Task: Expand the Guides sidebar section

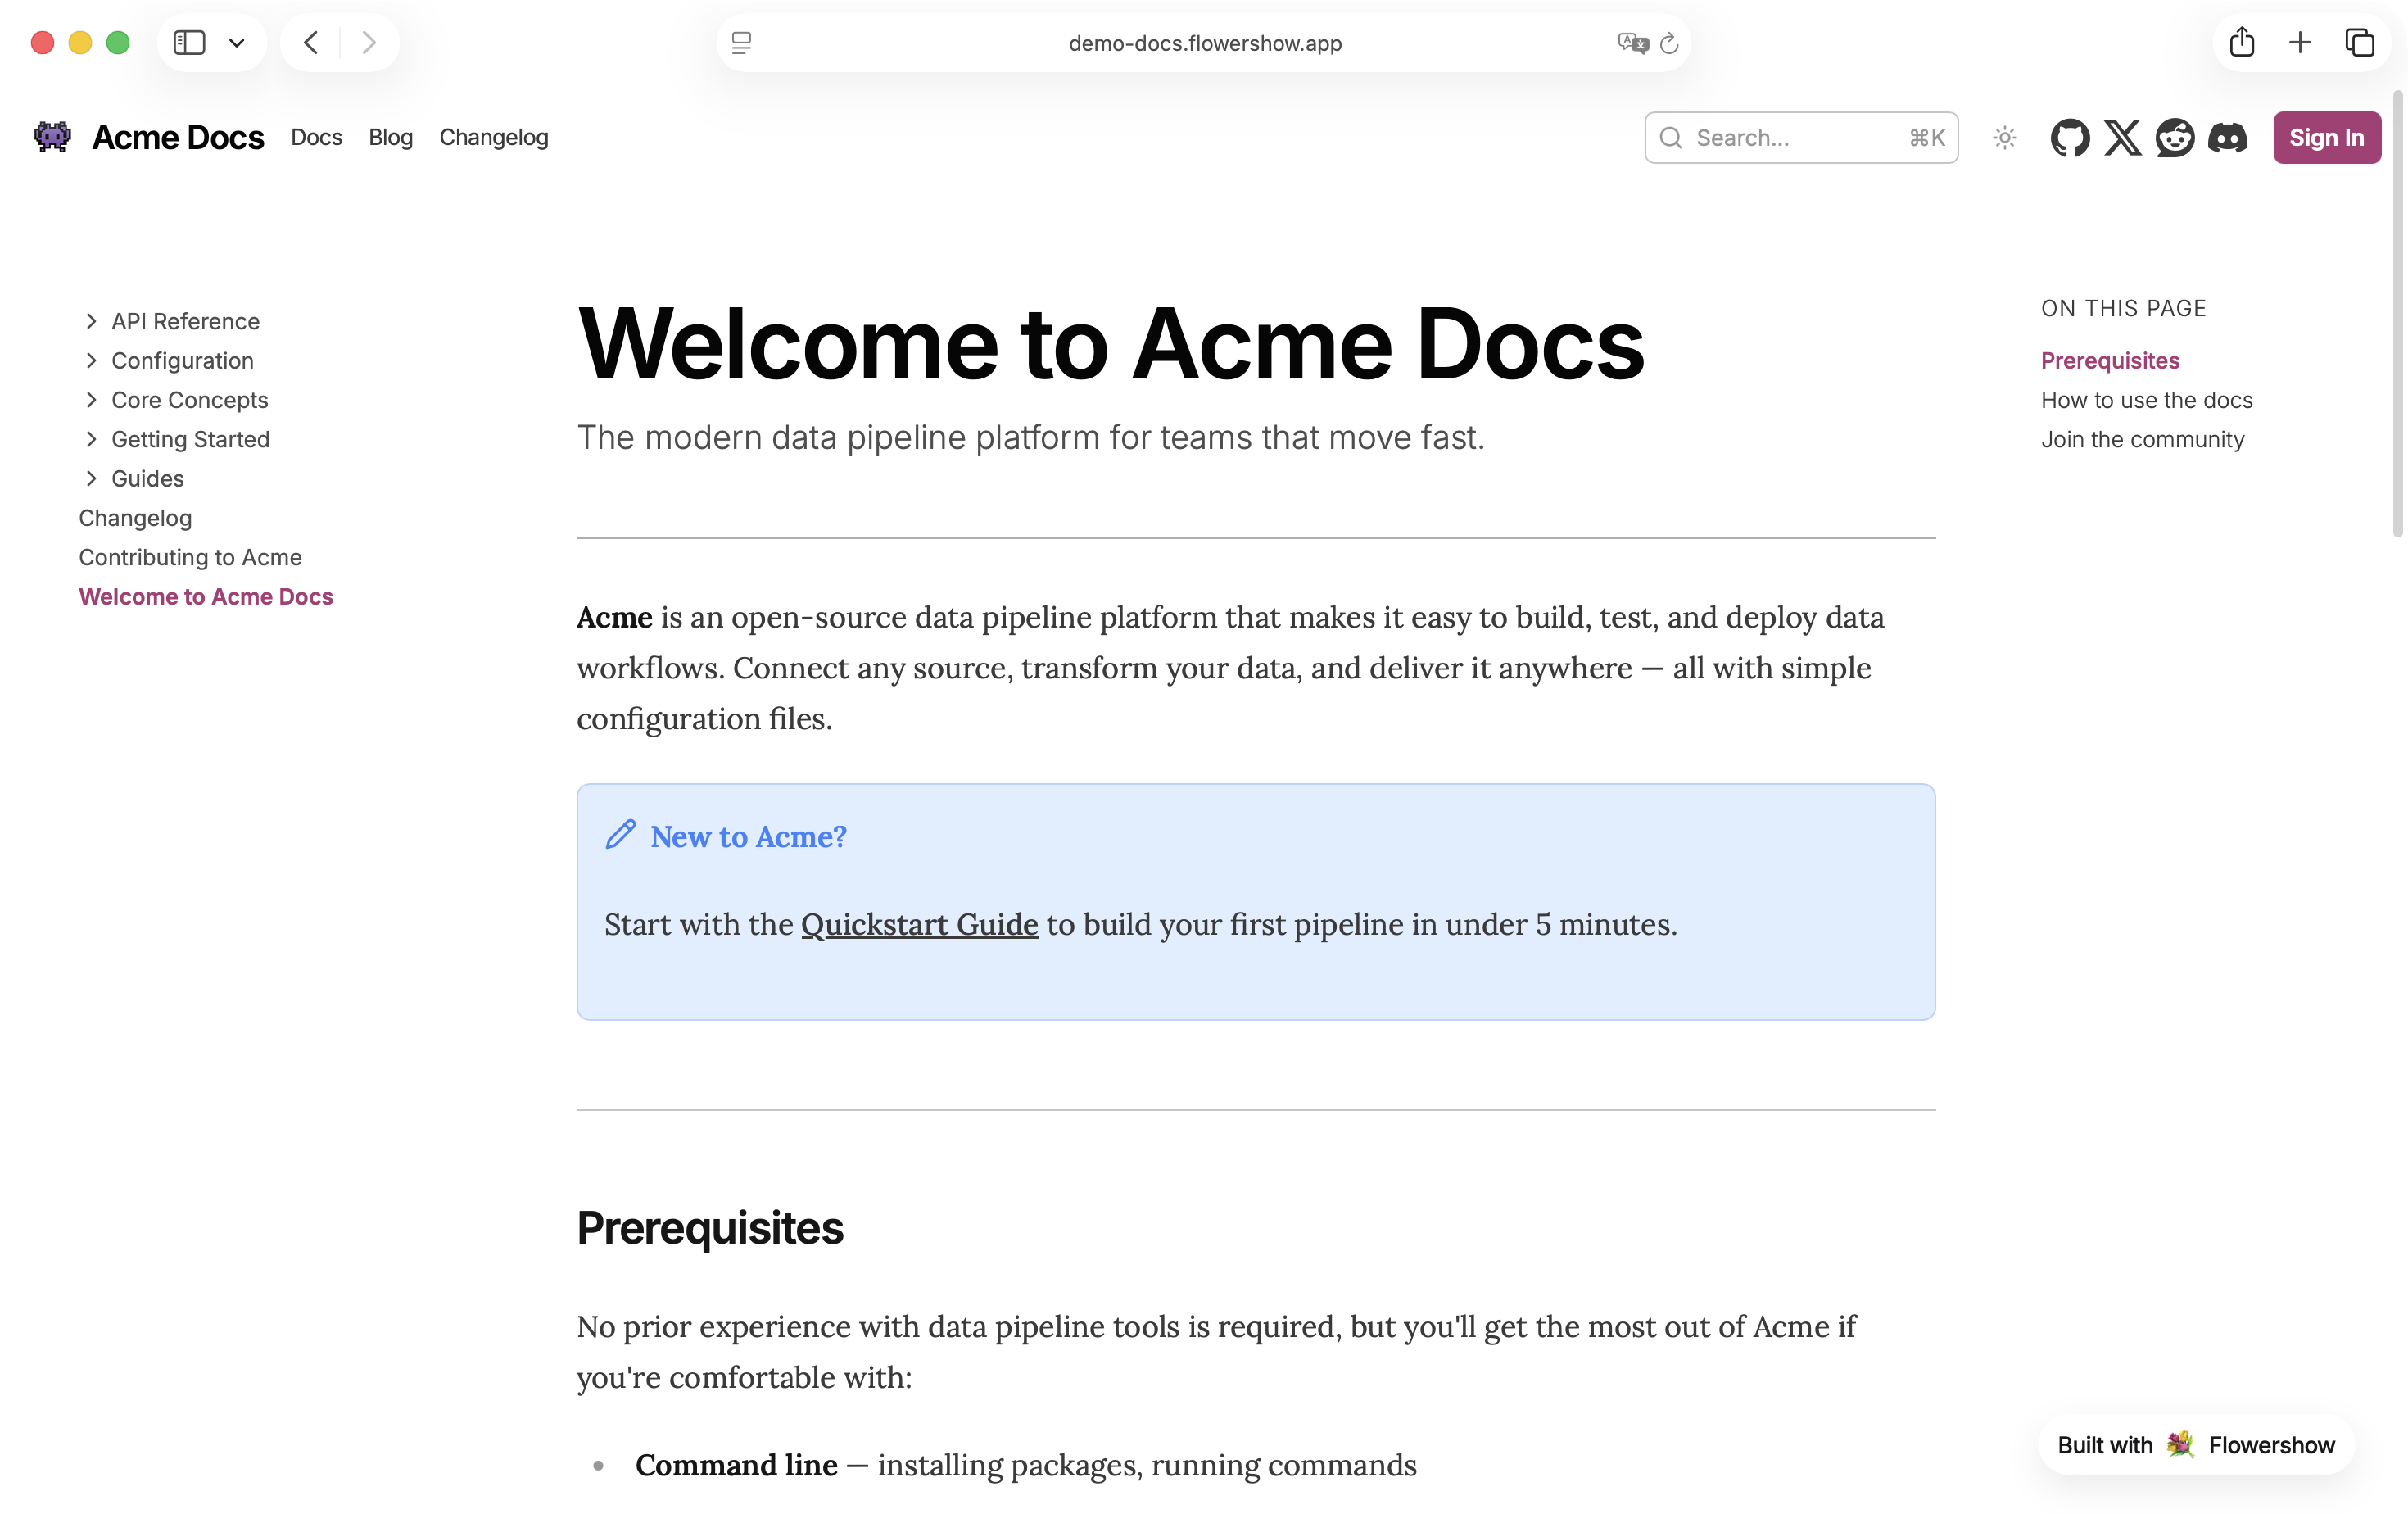Action: (91, 479)
